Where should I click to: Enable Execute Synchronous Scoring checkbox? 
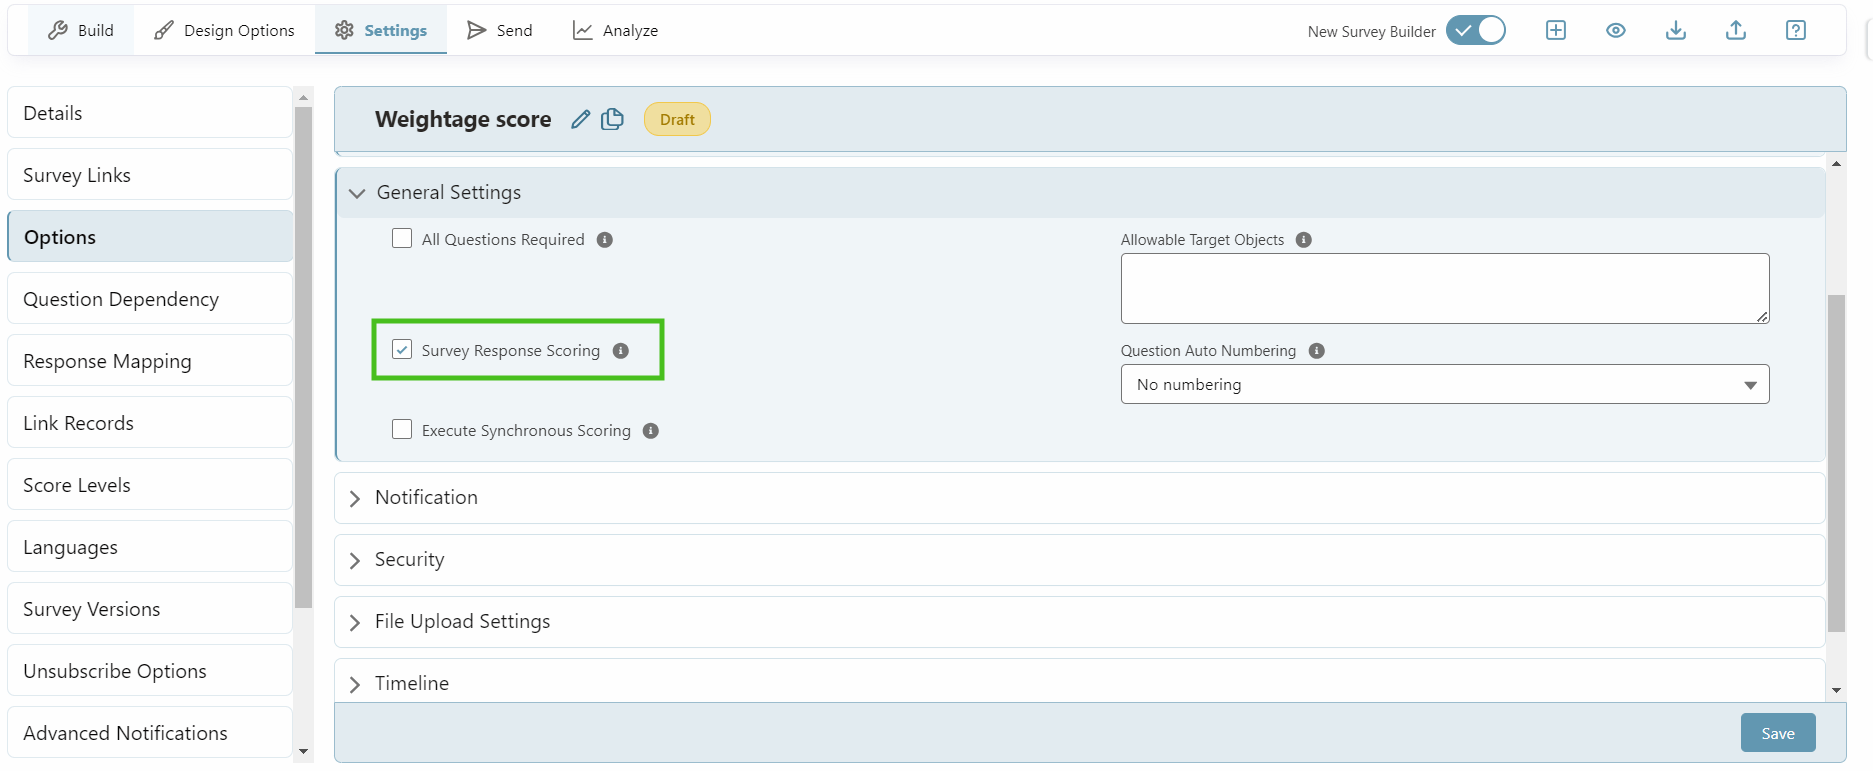[402, 429]
